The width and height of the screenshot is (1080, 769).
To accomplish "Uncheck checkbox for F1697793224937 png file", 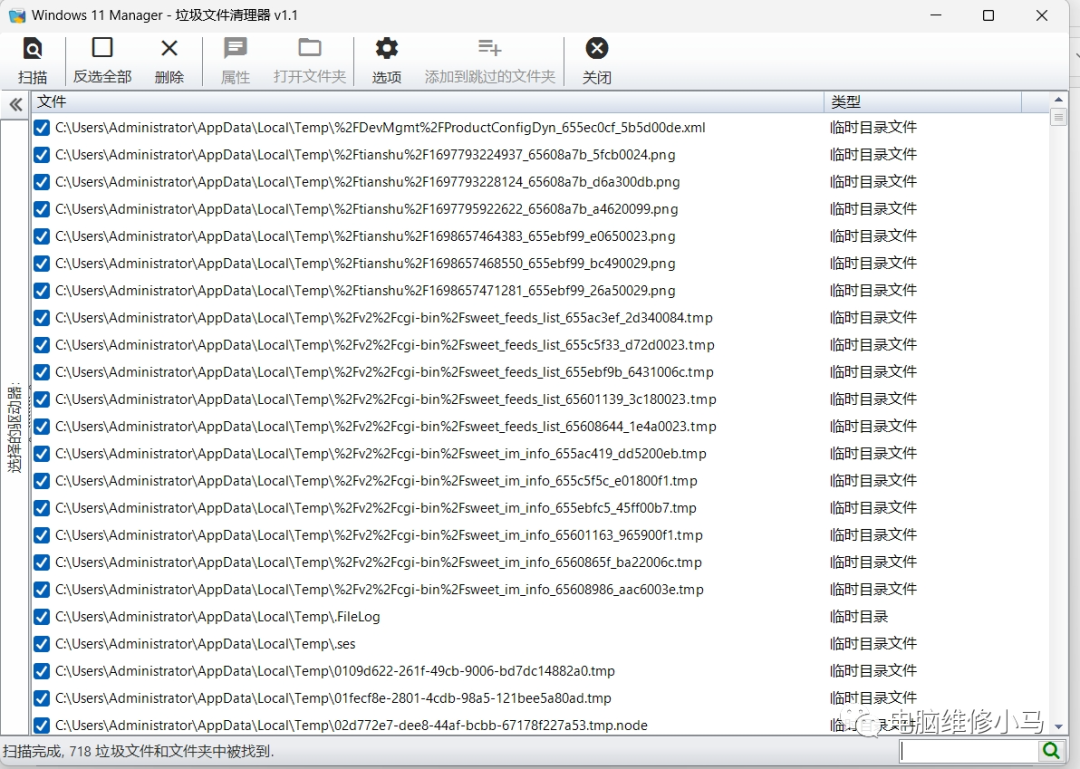I will click(x=41, y=154).
